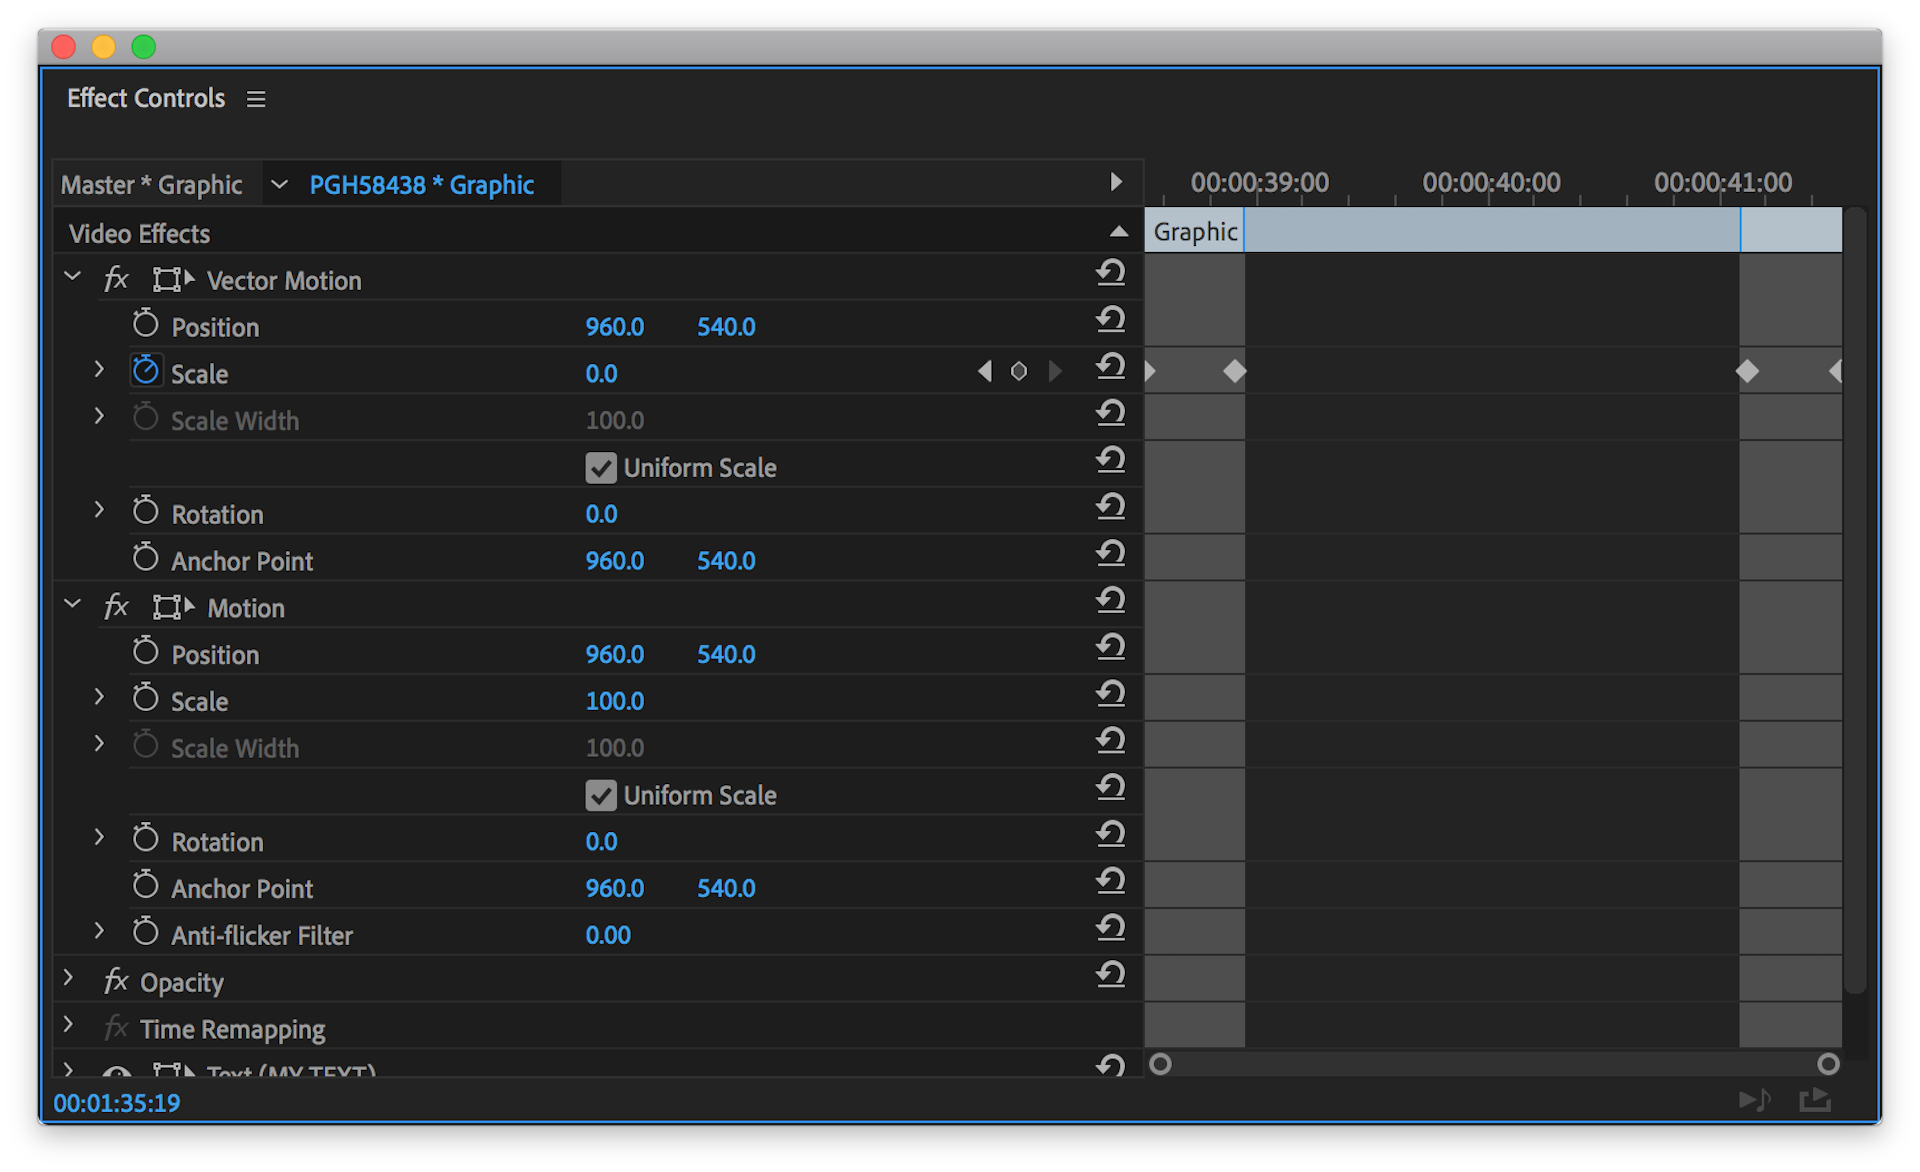Image resolution: width=1920 pixels, height=1172 pixels.
Task: Reset the Vector Motion effect
Action: pos(1110,273)
